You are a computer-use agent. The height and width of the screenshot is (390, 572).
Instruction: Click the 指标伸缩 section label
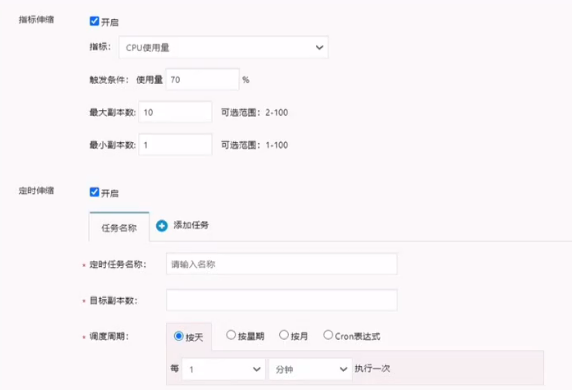(36, 20)
